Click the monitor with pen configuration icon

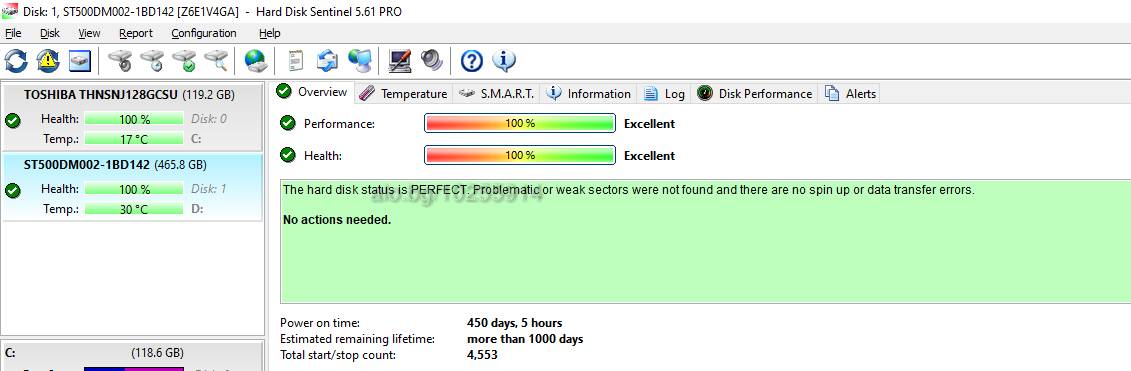[400, 61]
